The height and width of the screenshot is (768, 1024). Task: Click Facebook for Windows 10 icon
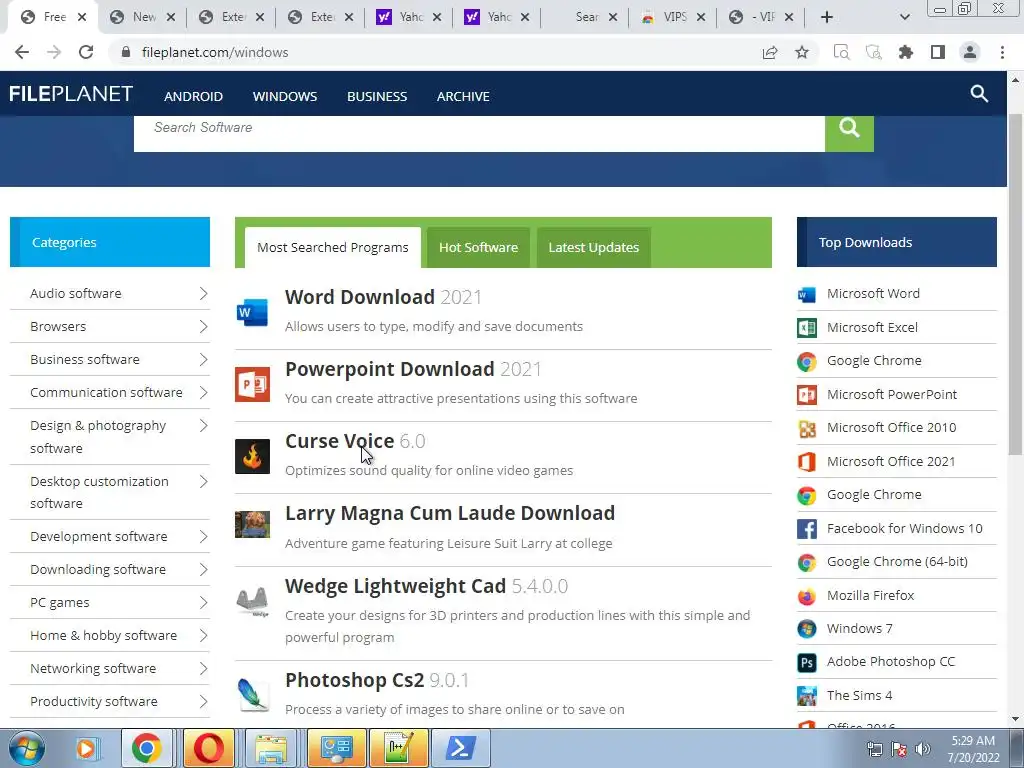(807, 529)
